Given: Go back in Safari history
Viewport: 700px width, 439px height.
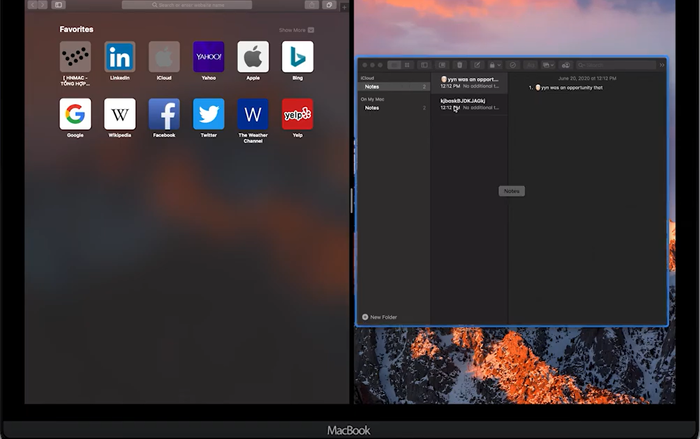Looking at the screenshot, I should 33,5.
